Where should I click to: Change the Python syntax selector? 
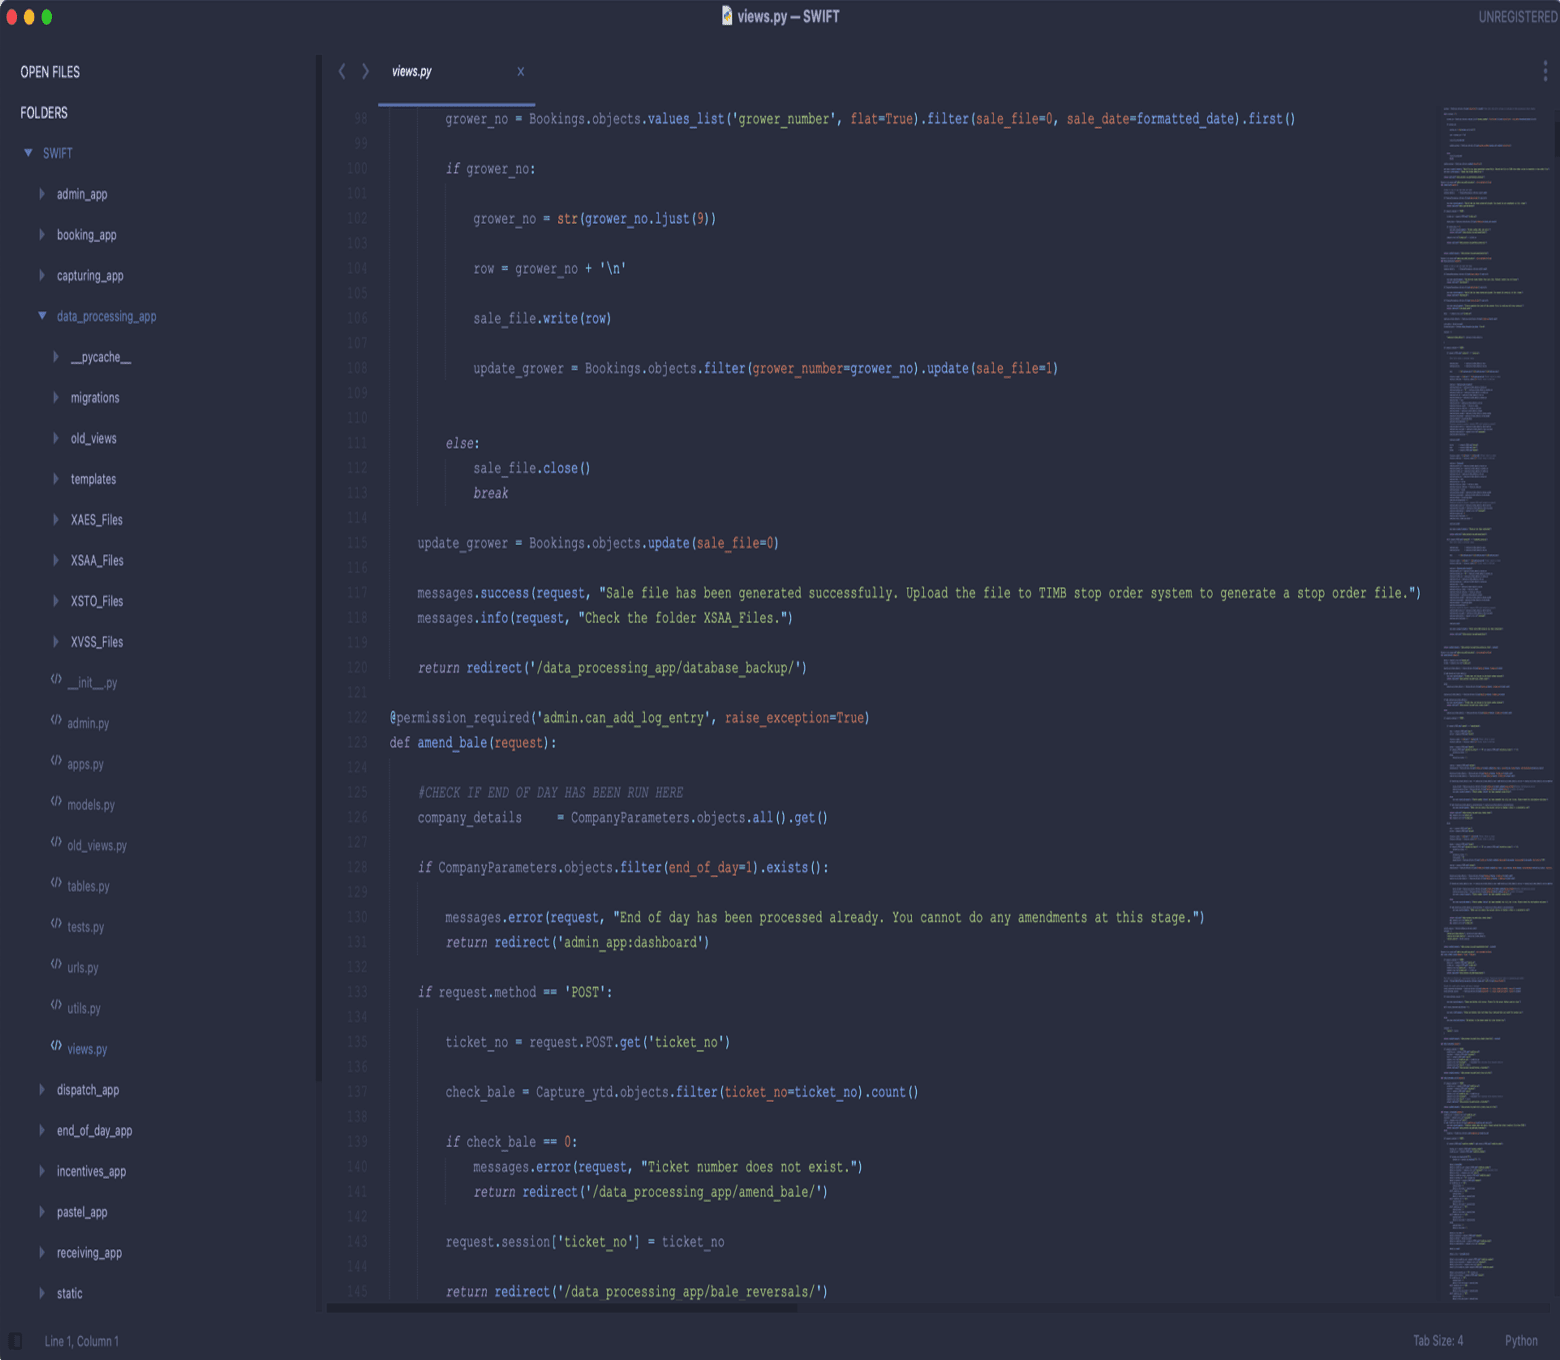pos(1520,1341)
